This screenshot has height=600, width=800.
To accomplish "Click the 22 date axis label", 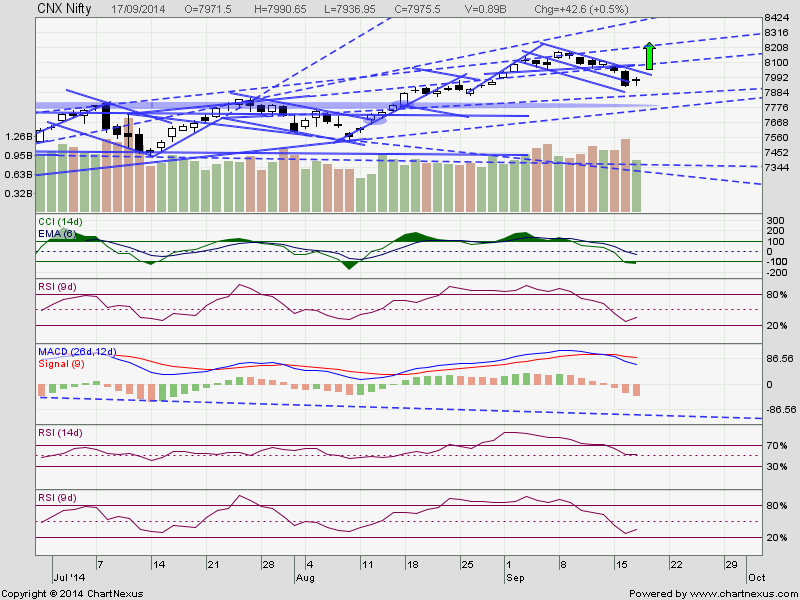I will coord(676,564).
